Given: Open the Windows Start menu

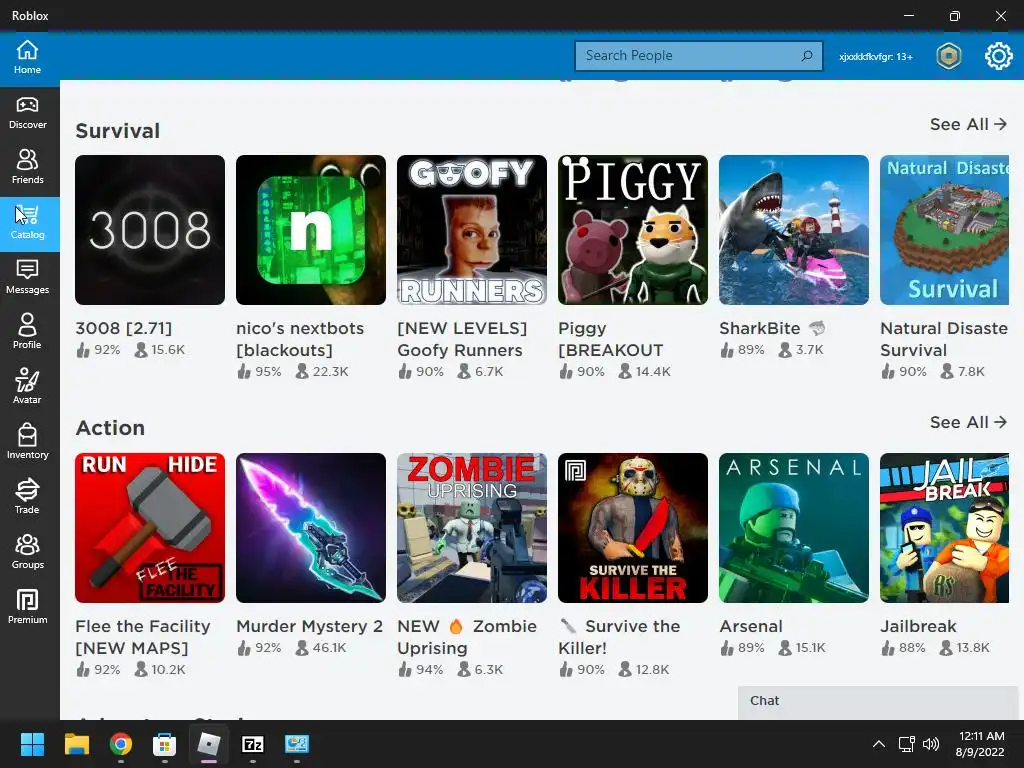Looking at the screenshot, I should point(32,744).
